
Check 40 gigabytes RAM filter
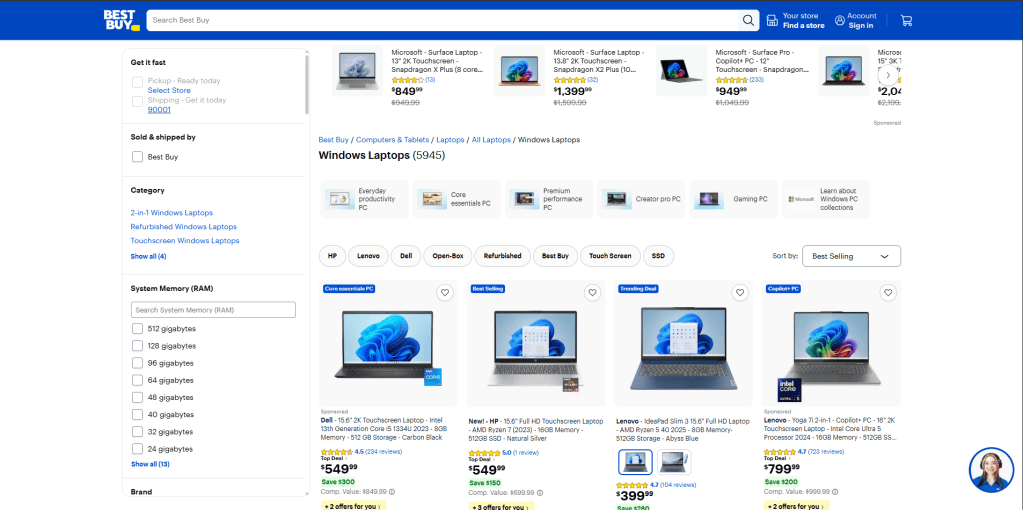tap(137, 414)
